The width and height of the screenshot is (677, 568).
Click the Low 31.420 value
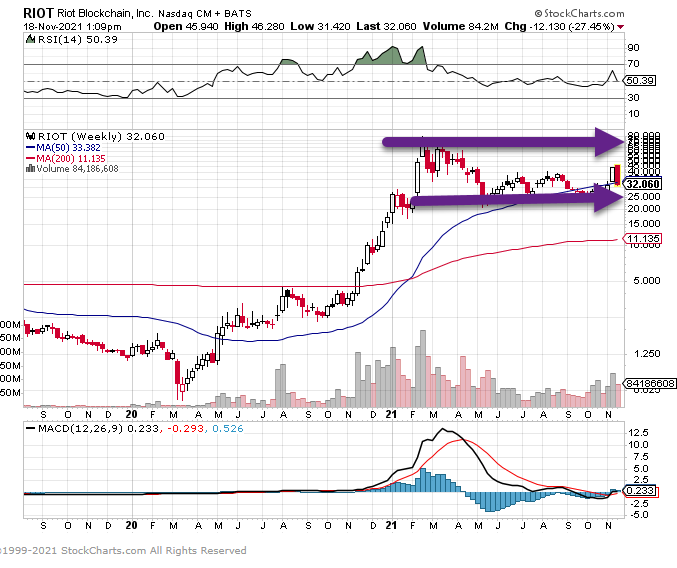point(320,26)
